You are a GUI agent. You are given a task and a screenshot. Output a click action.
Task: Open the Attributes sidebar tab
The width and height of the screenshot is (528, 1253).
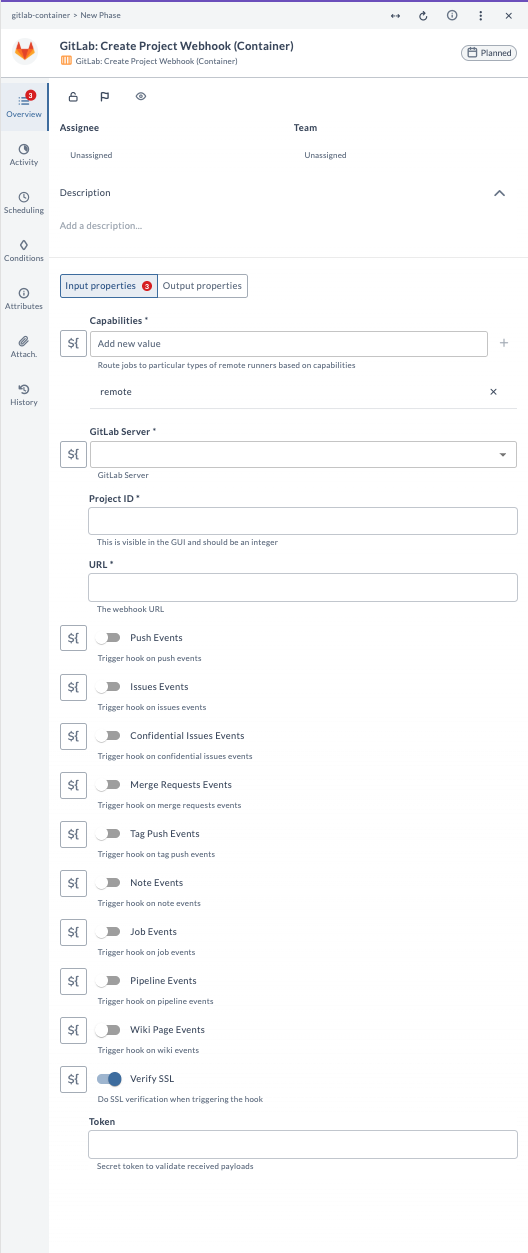pyautogui.click(x=24, y=298)
